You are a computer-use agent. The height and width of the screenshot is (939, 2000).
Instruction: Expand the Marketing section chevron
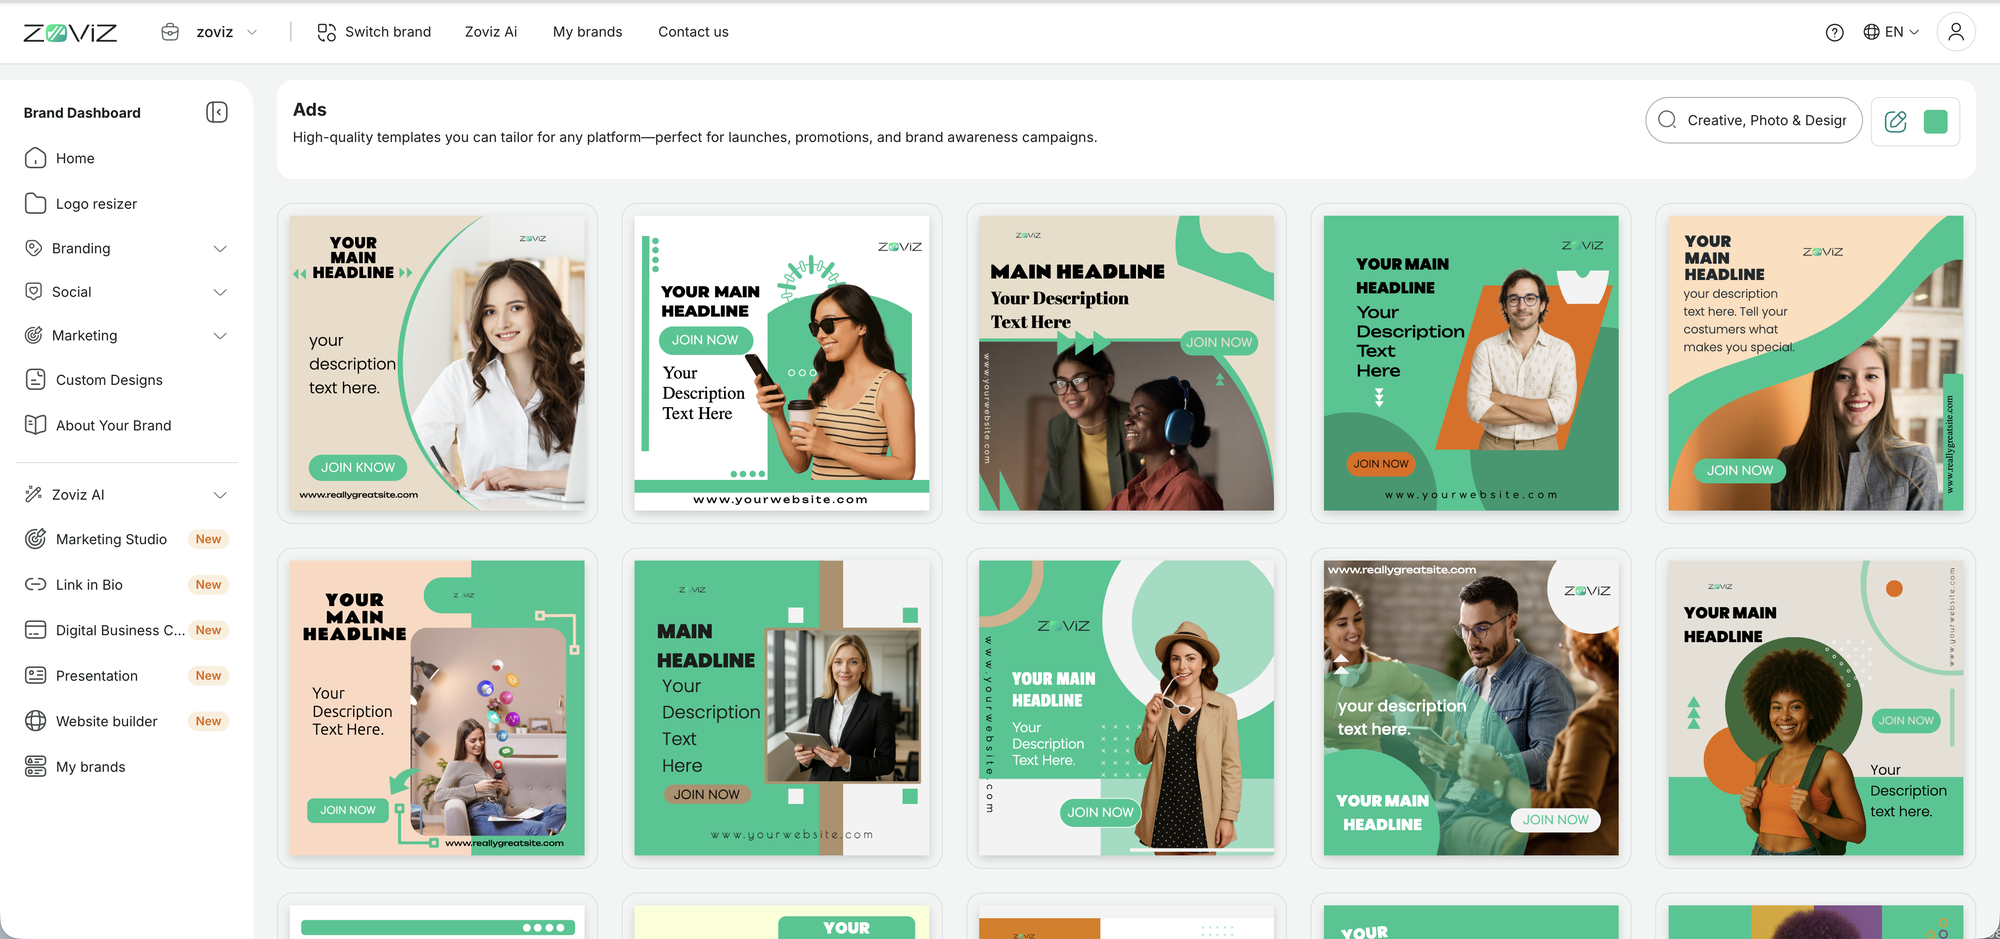[x=220, y=335]
